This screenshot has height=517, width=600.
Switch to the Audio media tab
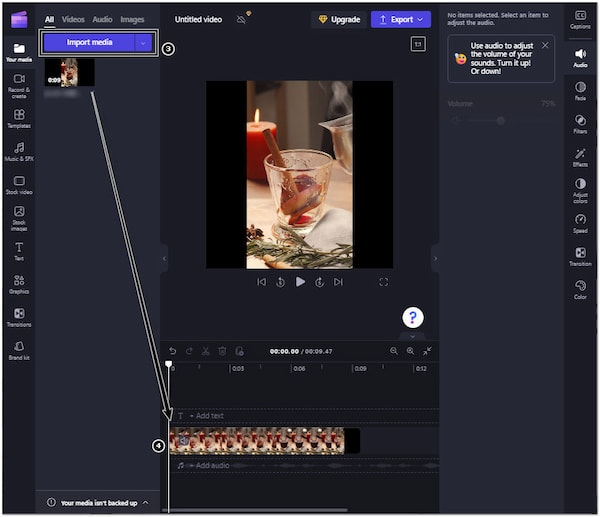click(102, 19)
